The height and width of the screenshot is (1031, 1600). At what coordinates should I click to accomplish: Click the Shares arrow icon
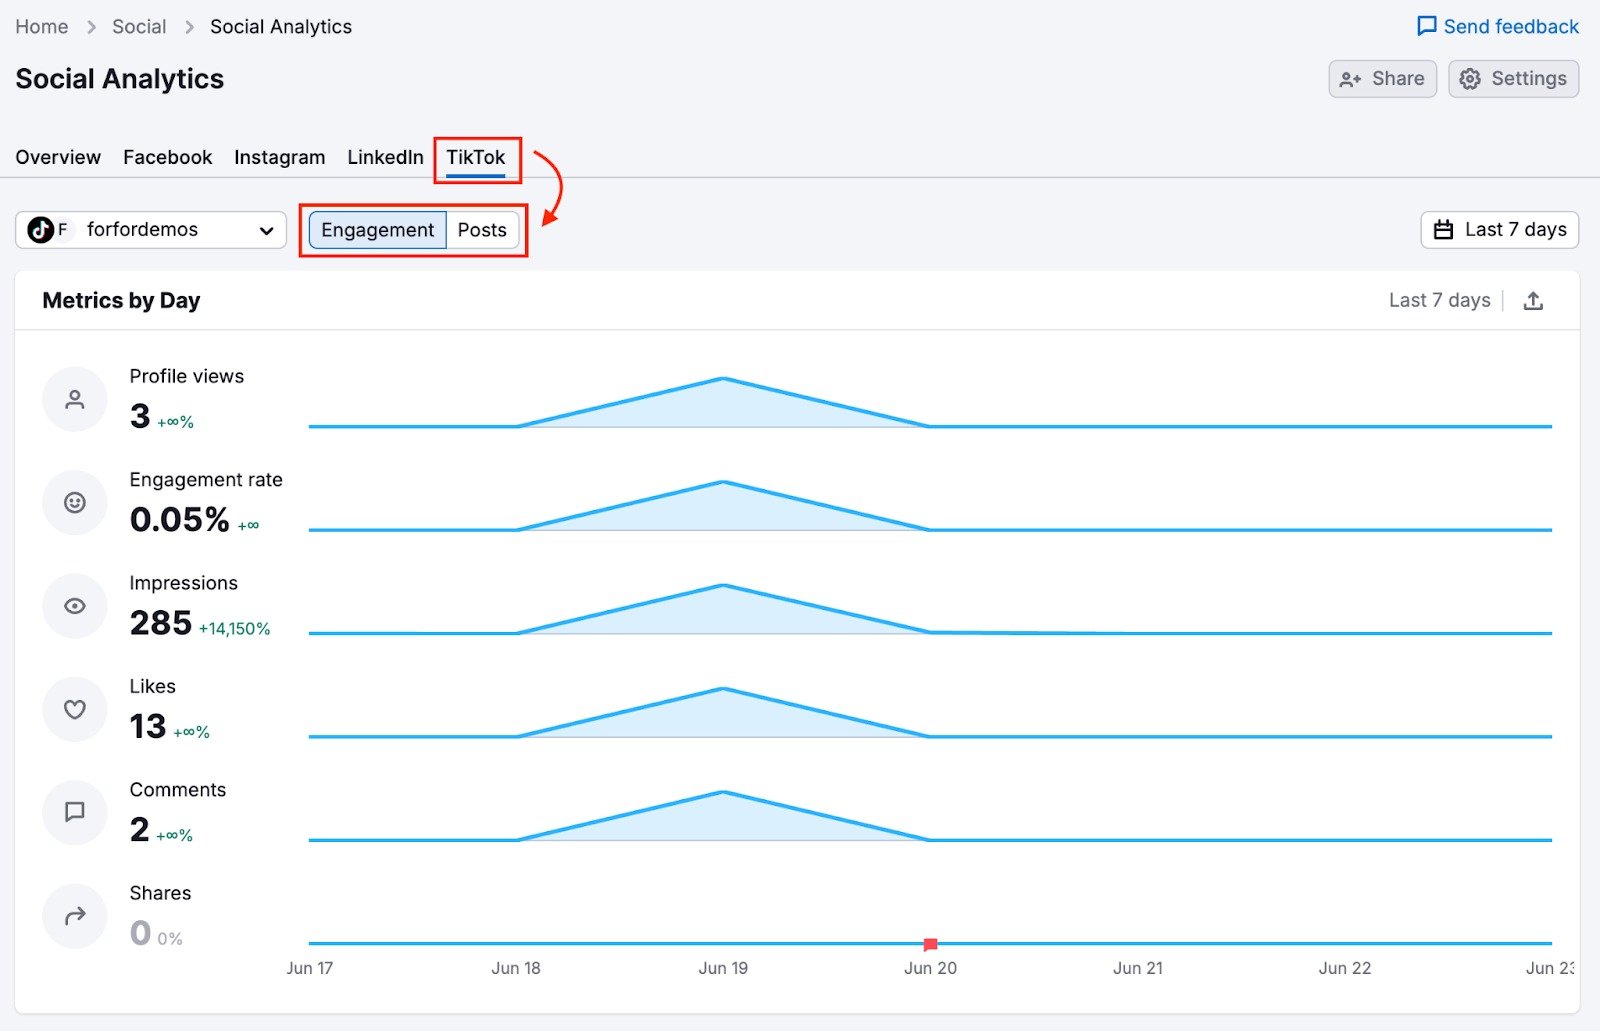tap(74, 915)
